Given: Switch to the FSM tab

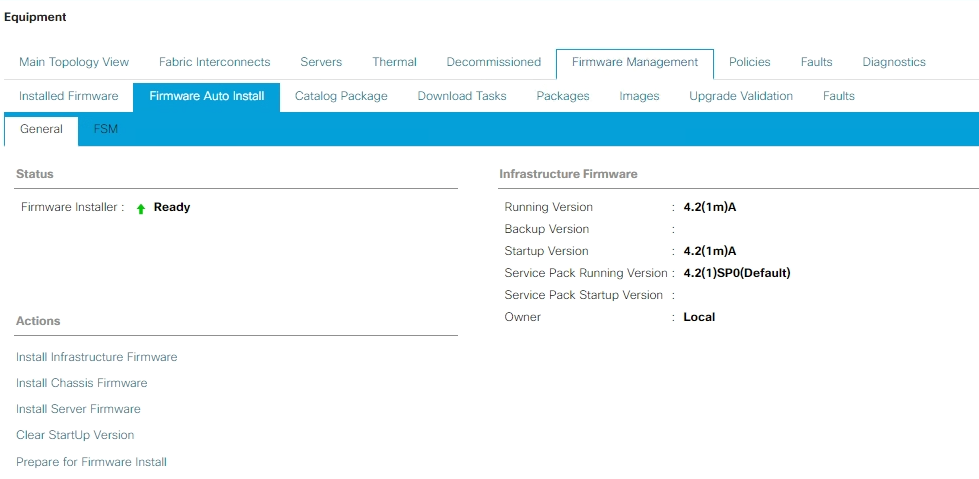Looking at the screenshot, I should (x=106, y=129).
